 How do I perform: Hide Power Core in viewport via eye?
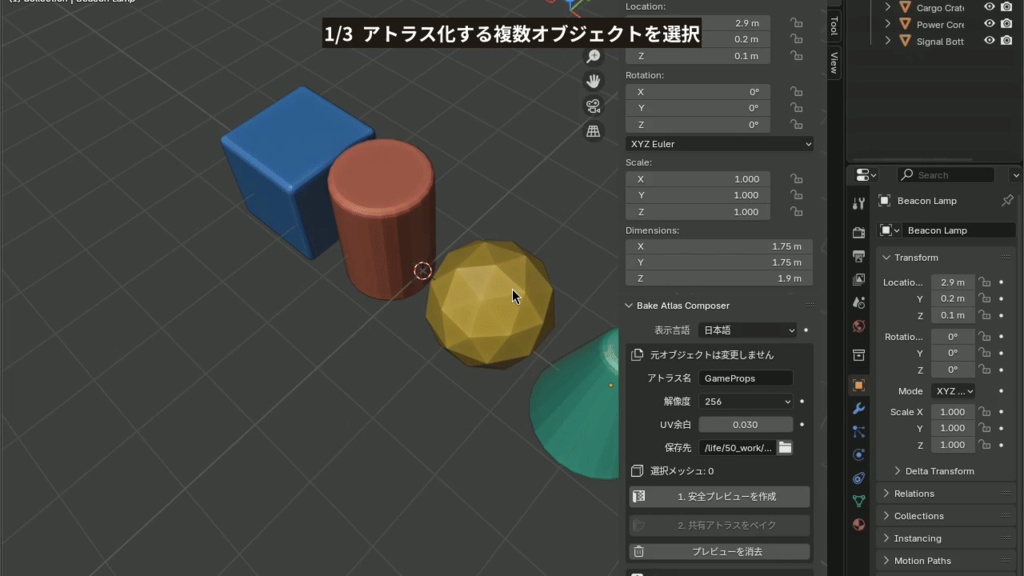click(x=989, y=24)
